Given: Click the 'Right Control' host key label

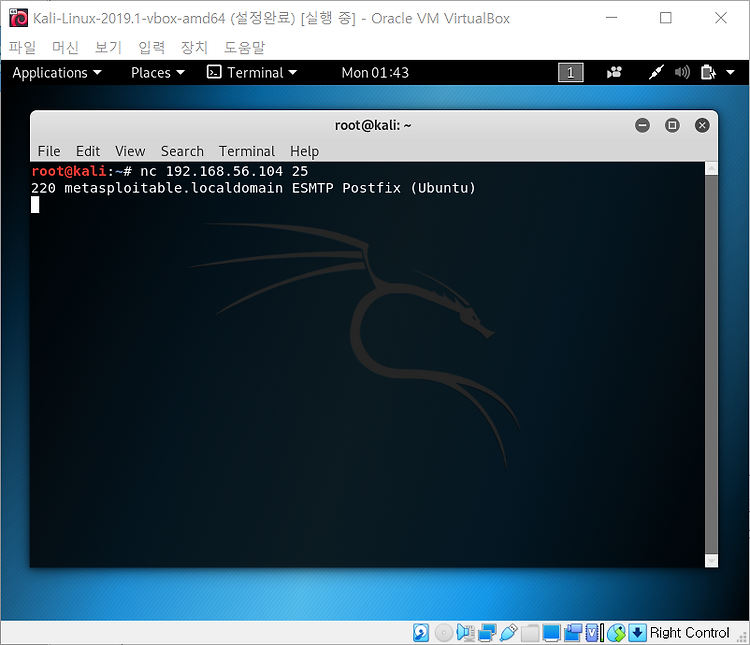Looking at the screenshot, I should coord(689,633).
